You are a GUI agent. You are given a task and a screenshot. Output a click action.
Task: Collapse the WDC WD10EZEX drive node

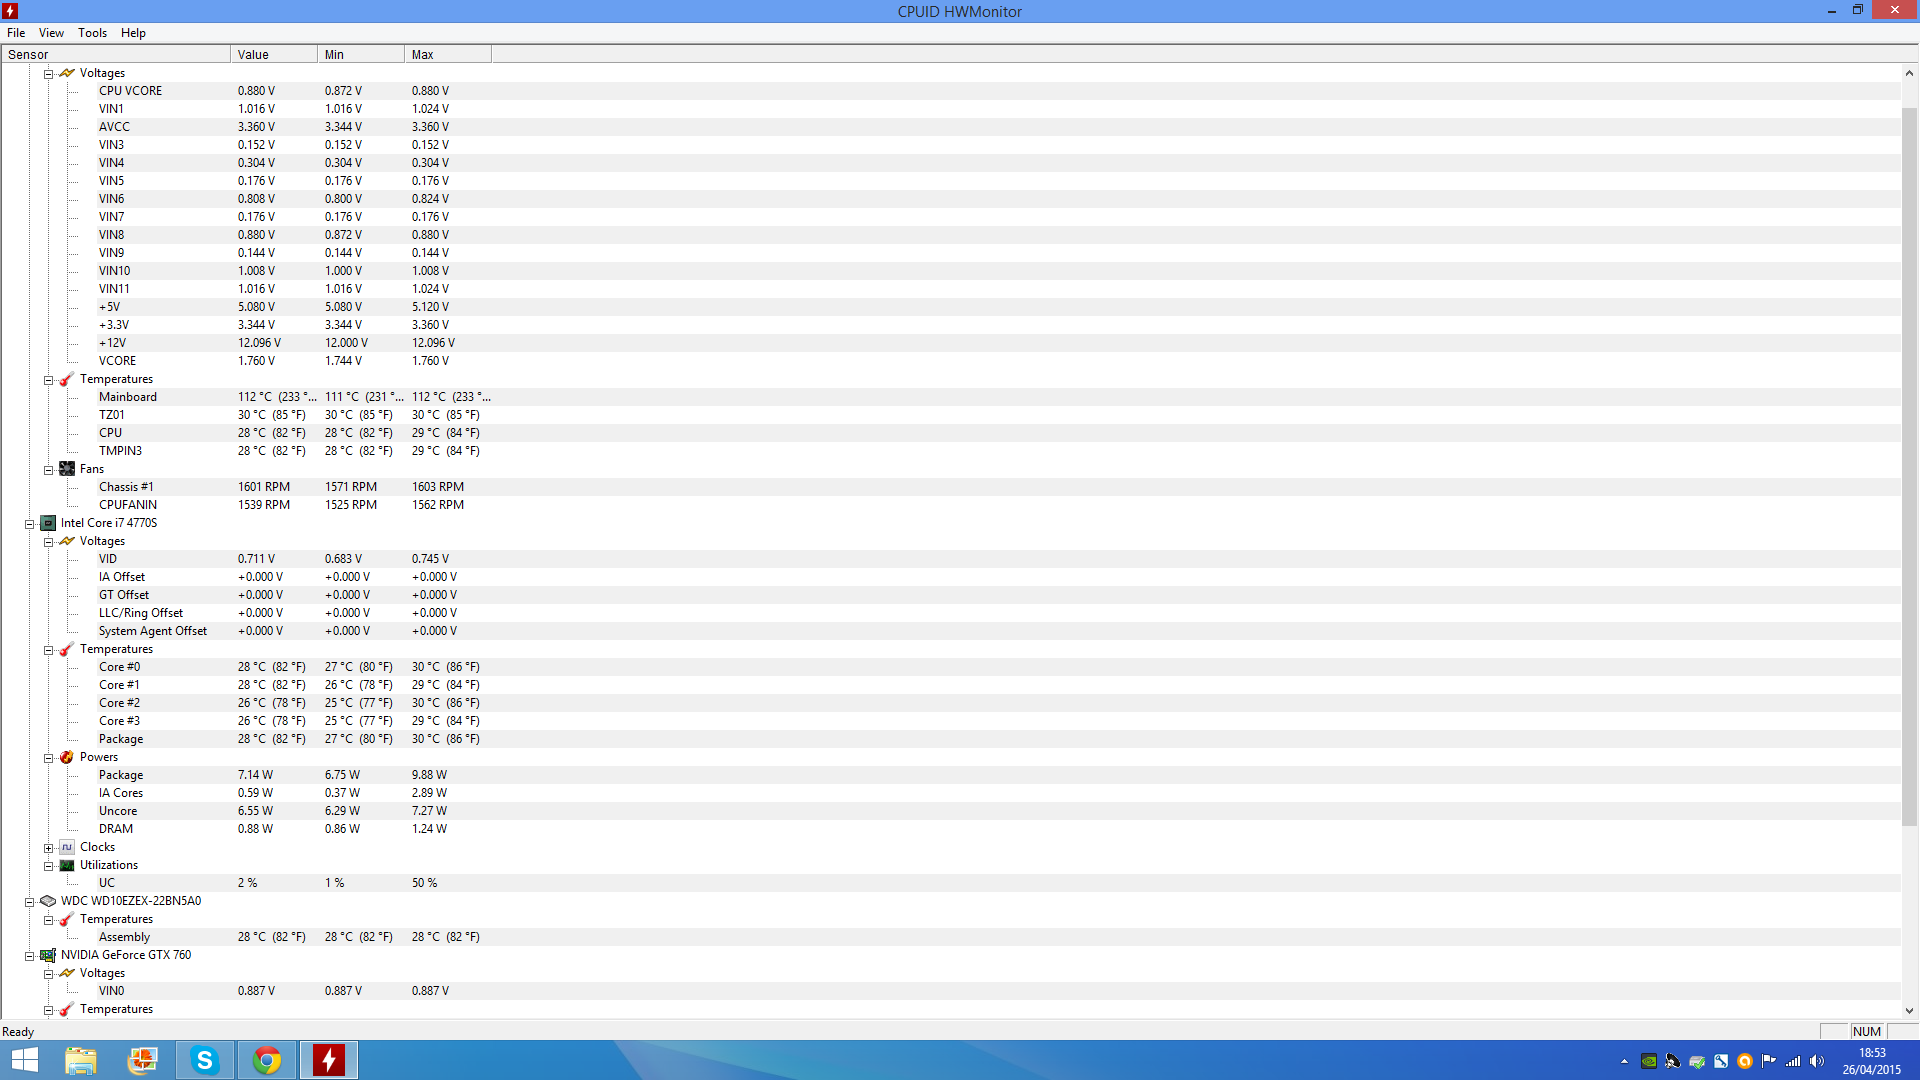coord(29,902)
